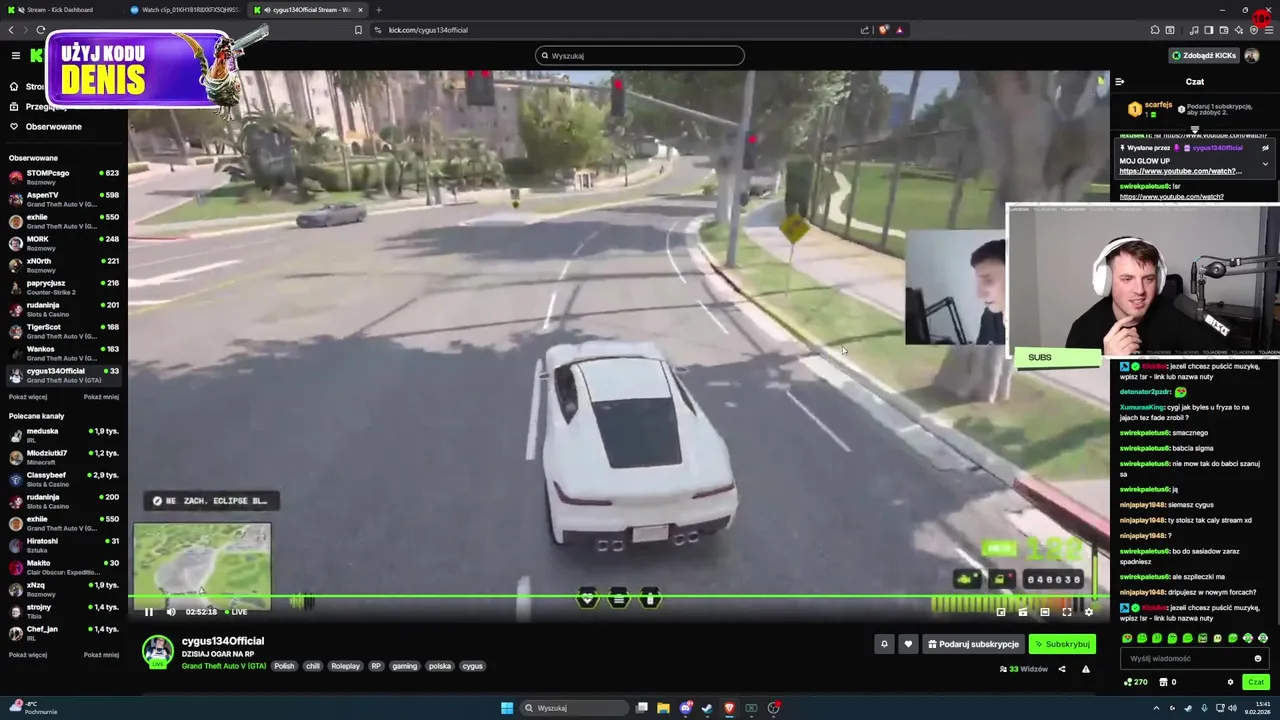Open TigerScot channel in sidebar
The image size is (1280, 720).
[63, 331]
